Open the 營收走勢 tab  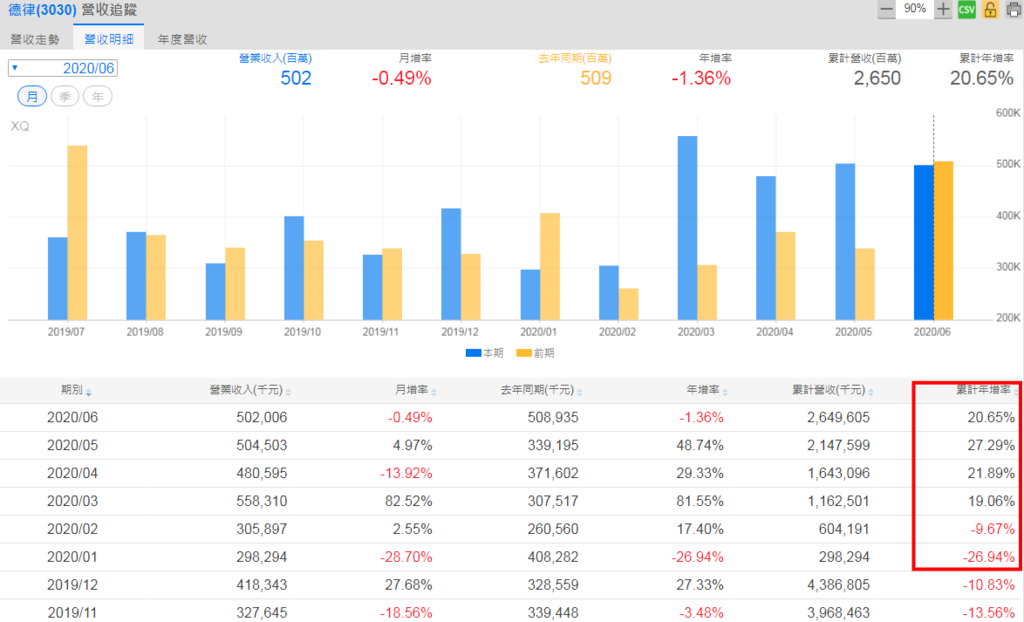(x=35, y=39)
